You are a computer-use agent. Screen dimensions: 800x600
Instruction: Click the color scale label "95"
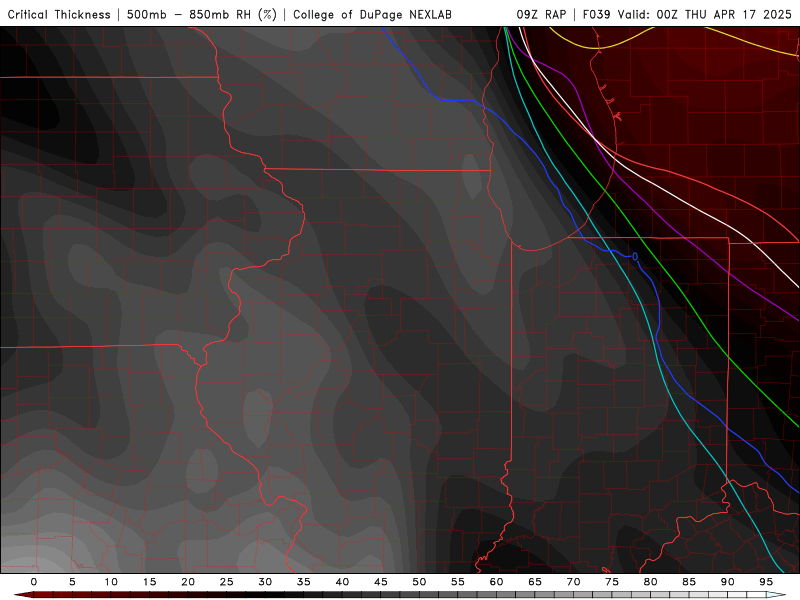click(x=766, y=582)
